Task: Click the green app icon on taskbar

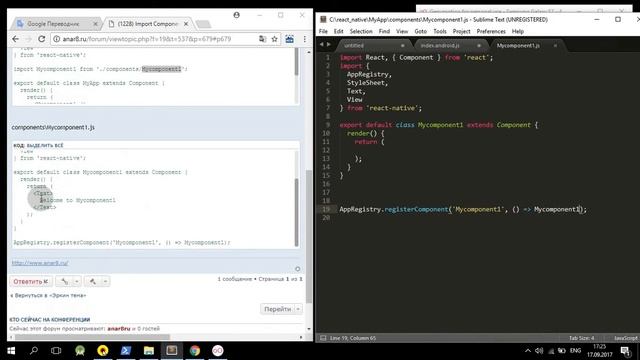Action: tap(80, 351)
